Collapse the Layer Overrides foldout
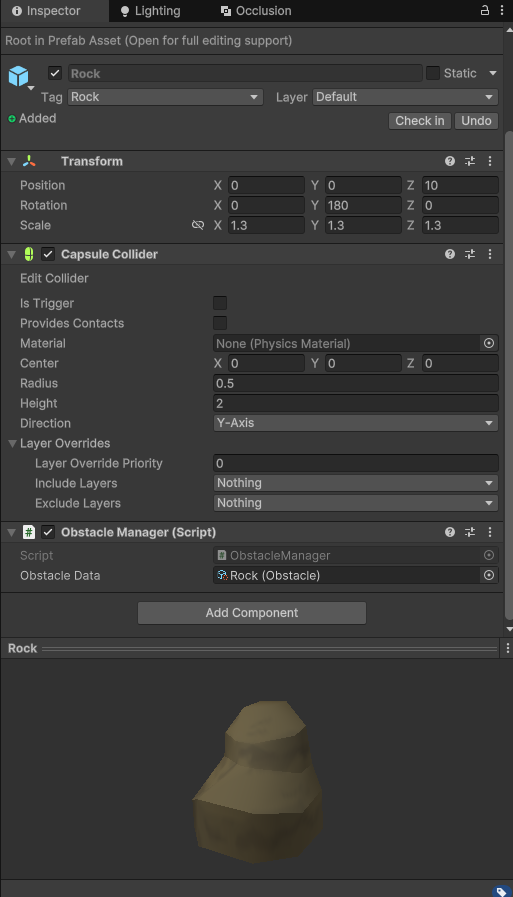513x897 pixels. [12, 443]
